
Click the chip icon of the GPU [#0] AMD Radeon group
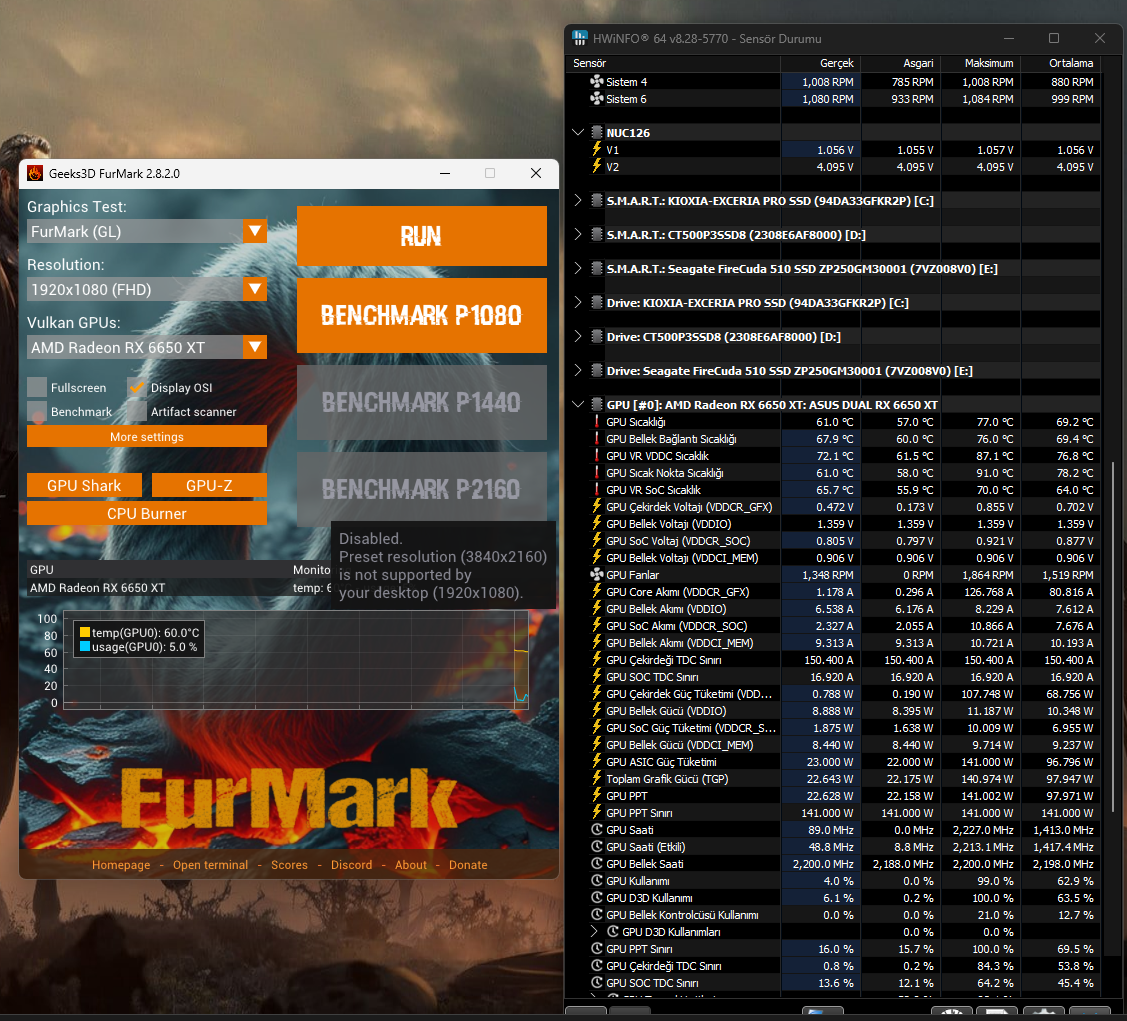pos(597,405)
